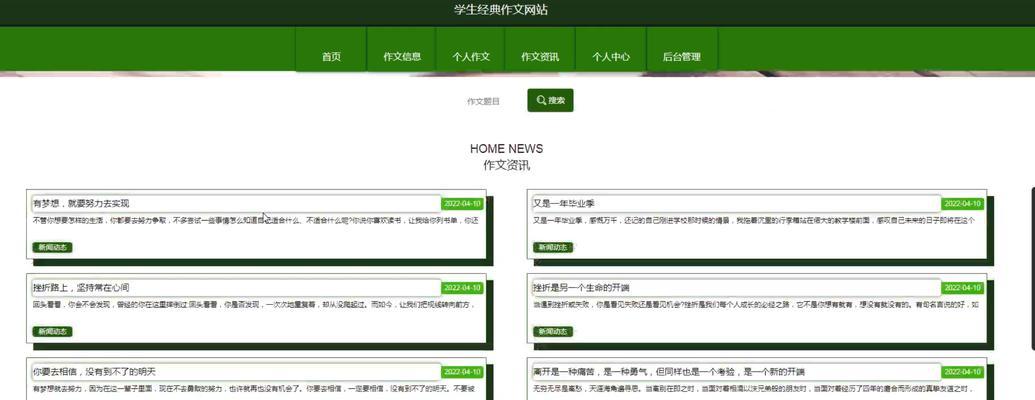The height and width of the screenshot is (400, 1035).
Task: Open the article 挫折是另一个生命的开端
Action: click(582, 288)
